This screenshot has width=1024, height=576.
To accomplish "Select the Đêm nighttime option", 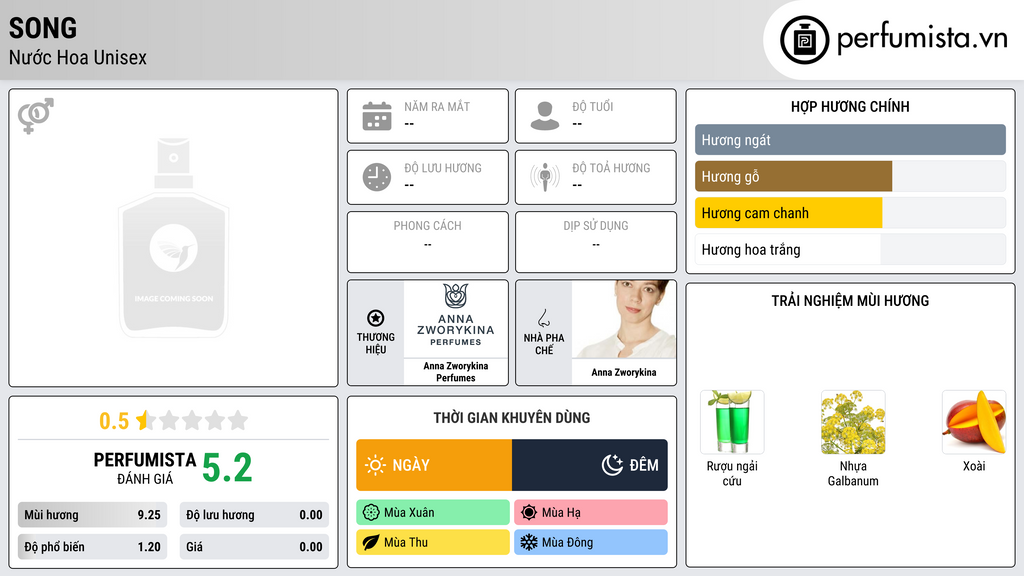I will click(590, 465).
